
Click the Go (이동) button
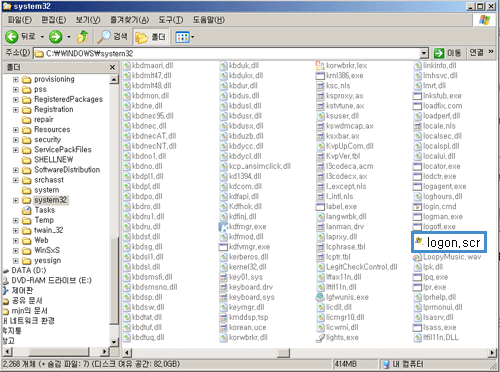[x=448, y=53]
